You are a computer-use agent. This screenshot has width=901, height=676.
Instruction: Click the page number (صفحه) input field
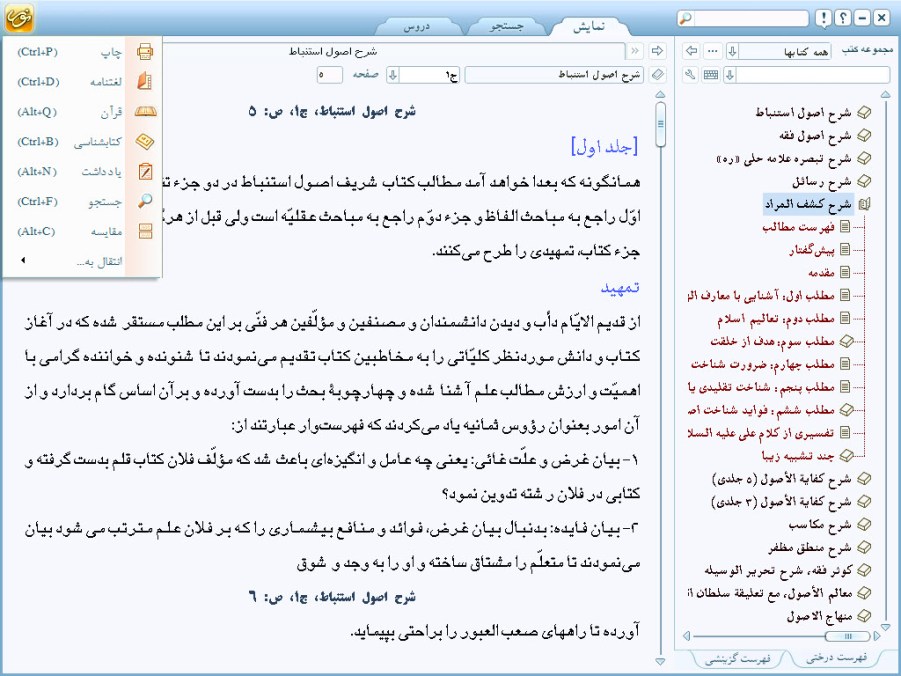(330, 74)
